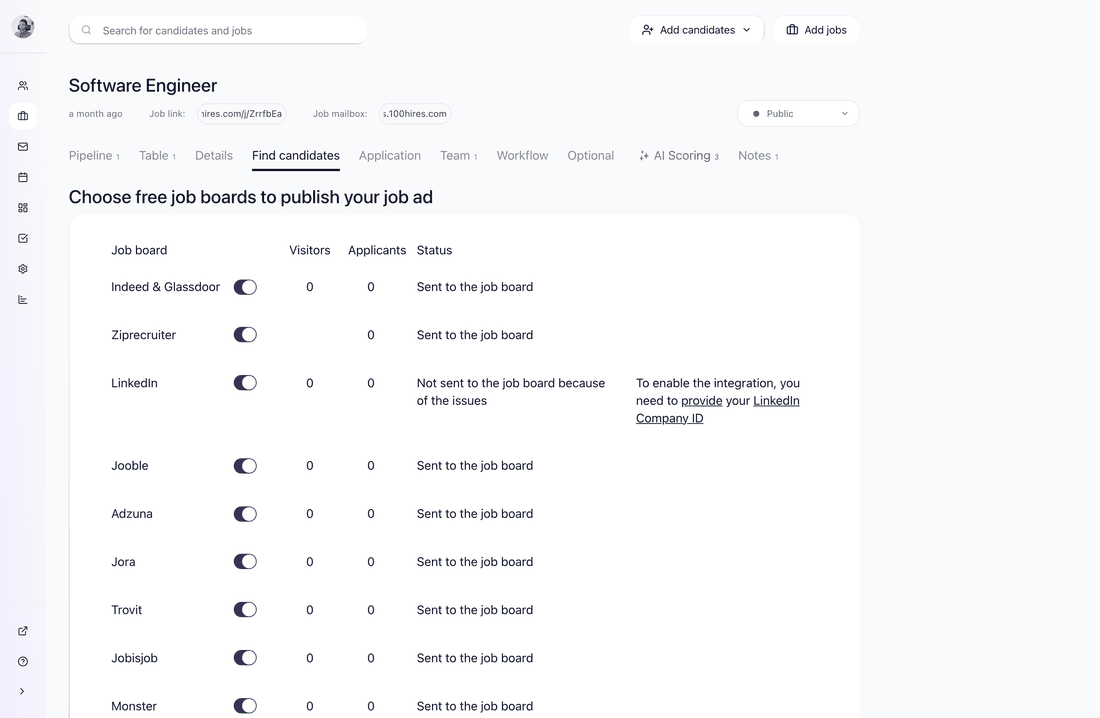1100x718 pixels.
Task: Switch to the Team tab
Action: [459, 156]
